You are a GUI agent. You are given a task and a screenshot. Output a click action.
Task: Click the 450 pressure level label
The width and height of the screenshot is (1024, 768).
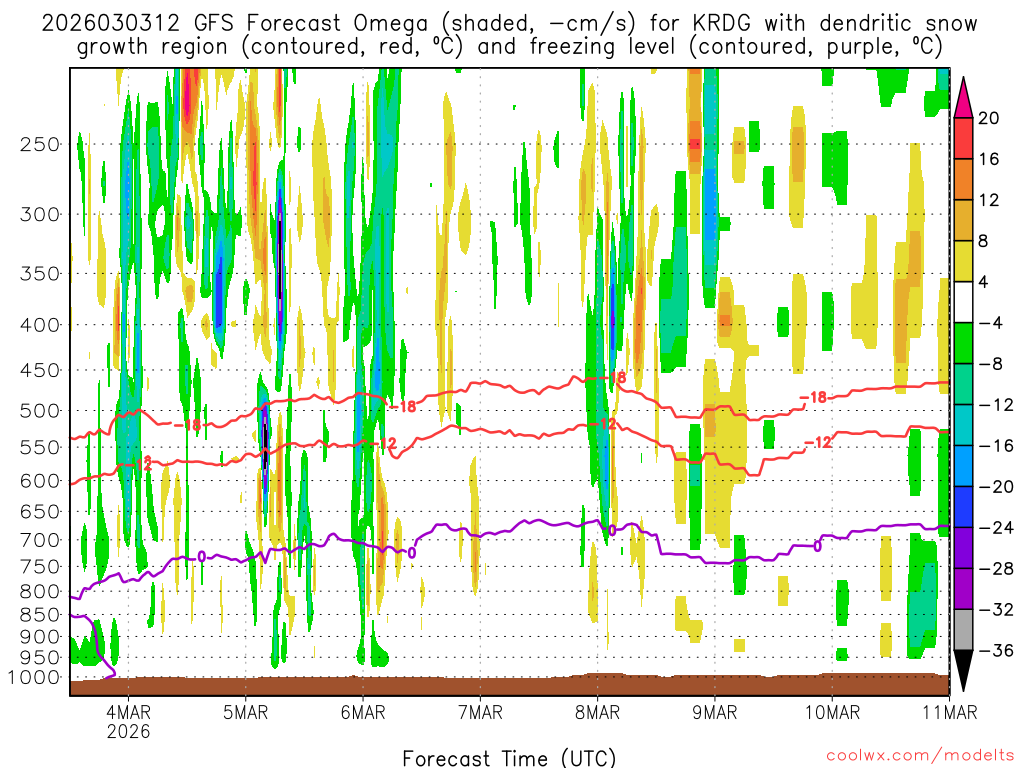(40, 370)
